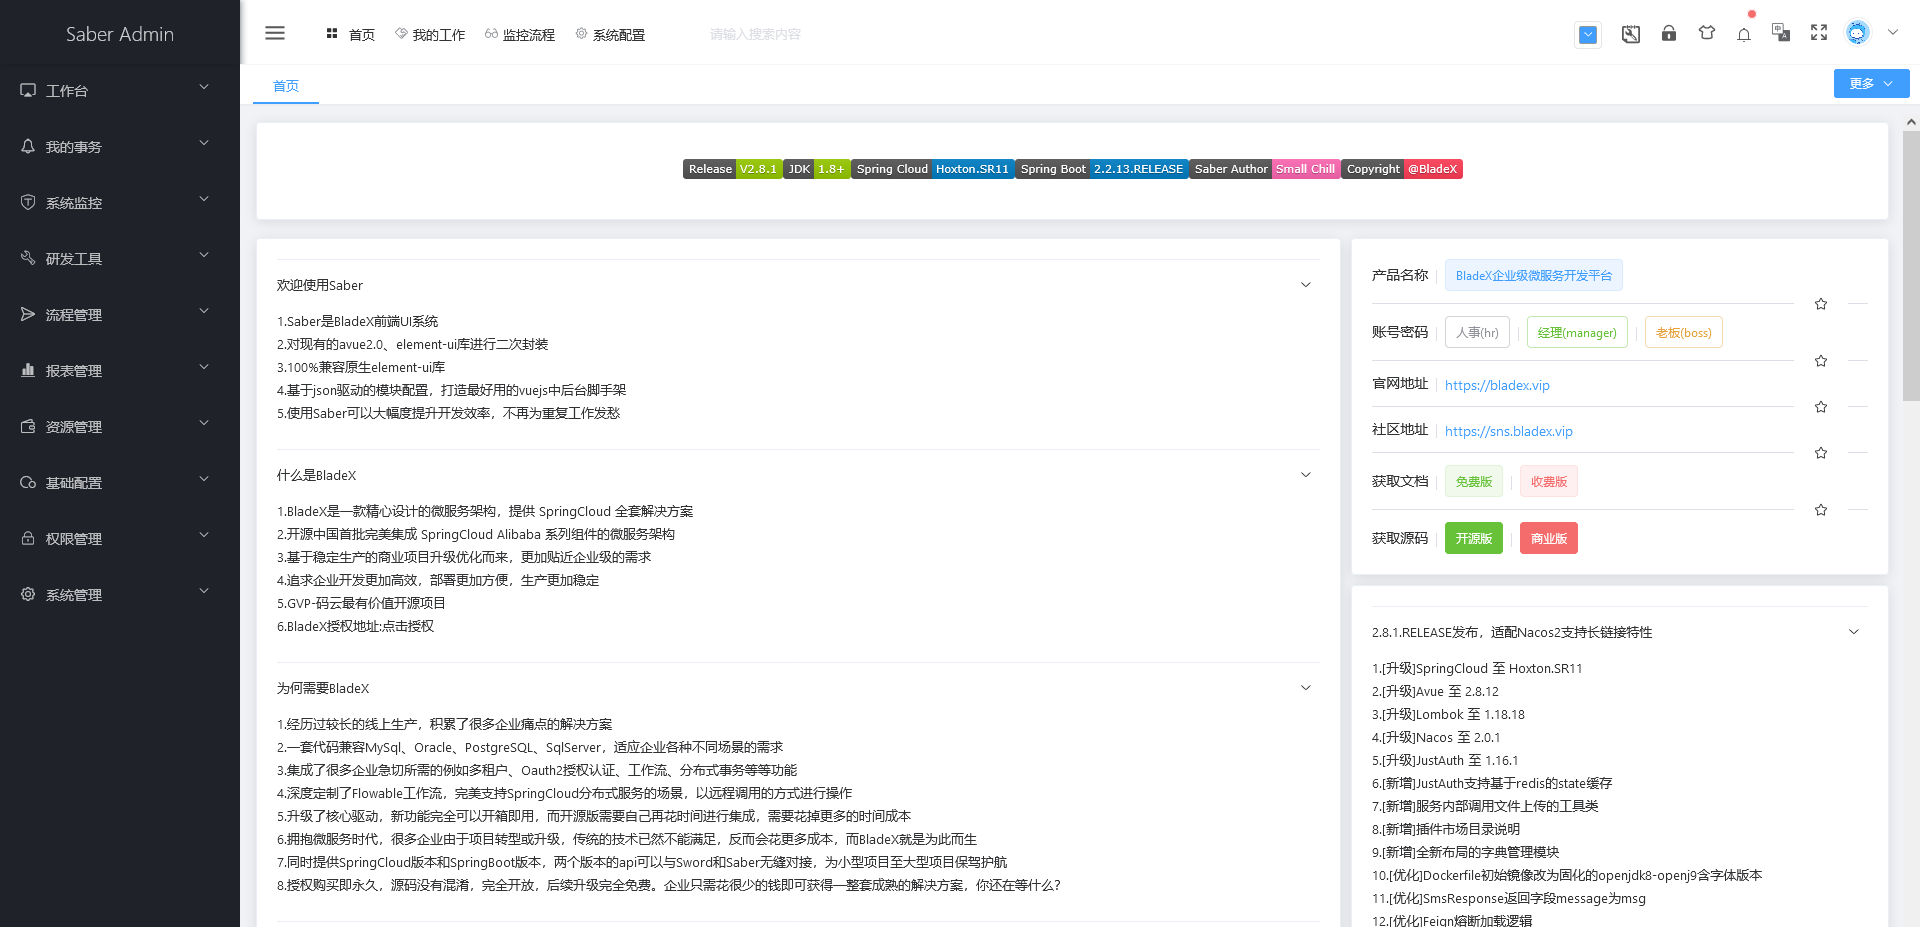Collapse the 什么是BladeX panel arrow
This screenshot has width=1920, height=927.
[x=1305, y=475]
